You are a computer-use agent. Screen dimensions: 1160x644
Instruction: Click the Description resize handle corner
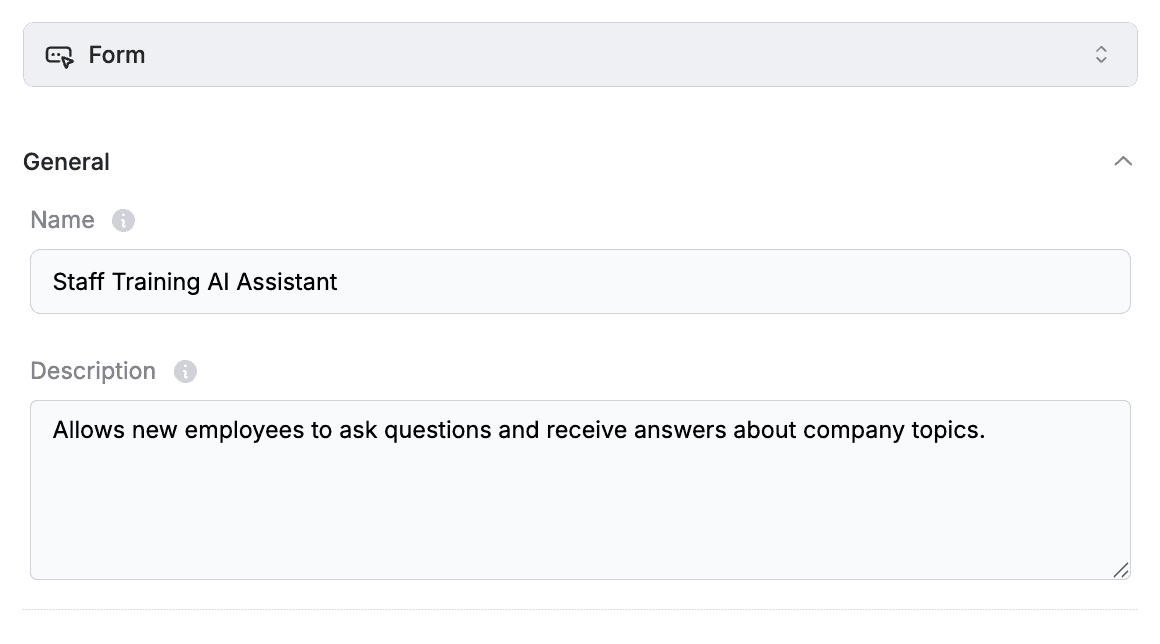click(1121, 570)
